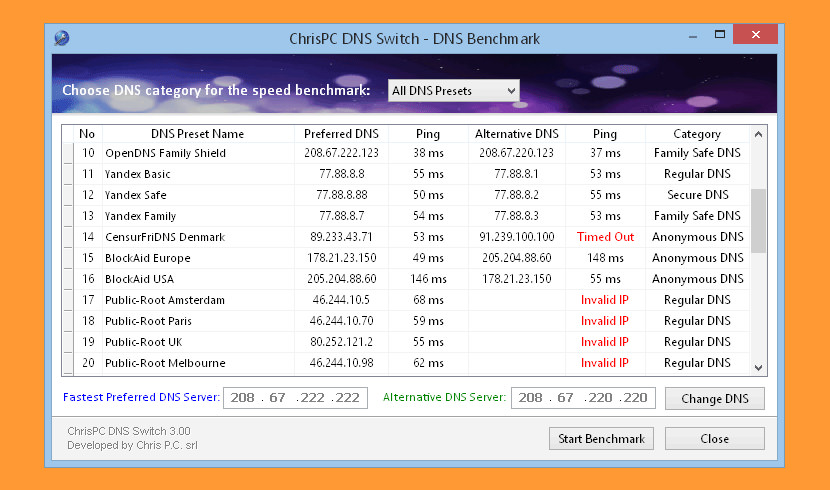The width and height of the screenshot is (830, 490).
Task: Click the scroll down arrow of the list
Action: pos(758,368)
